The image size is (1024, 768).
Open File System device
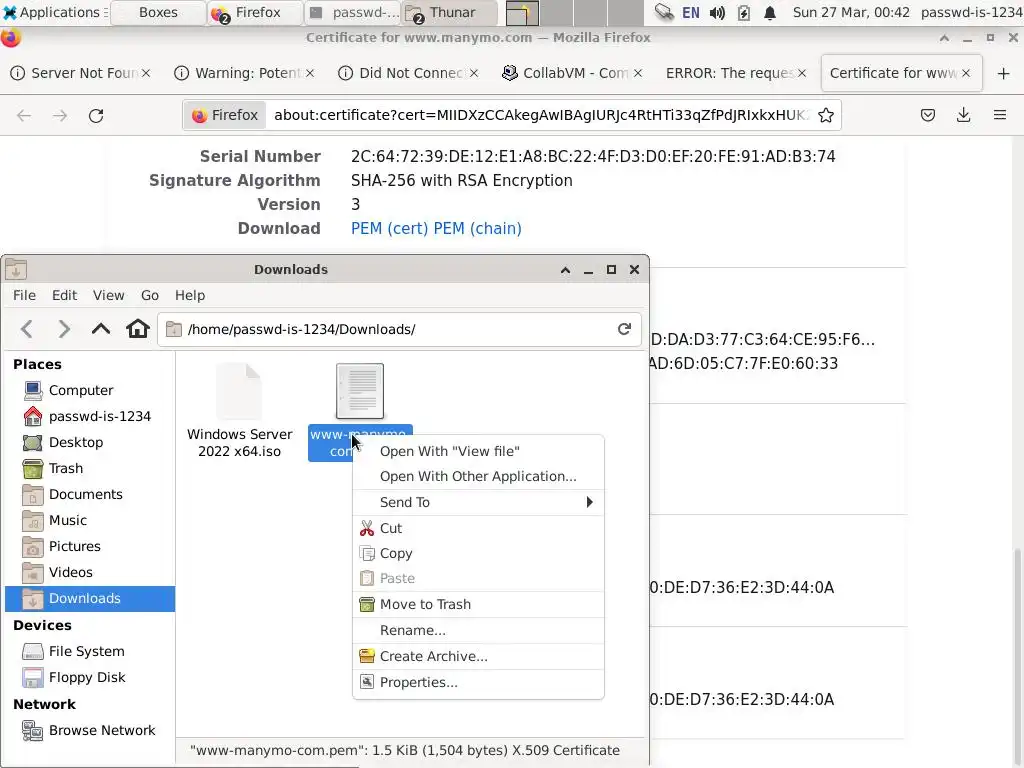tap(89, 652)
